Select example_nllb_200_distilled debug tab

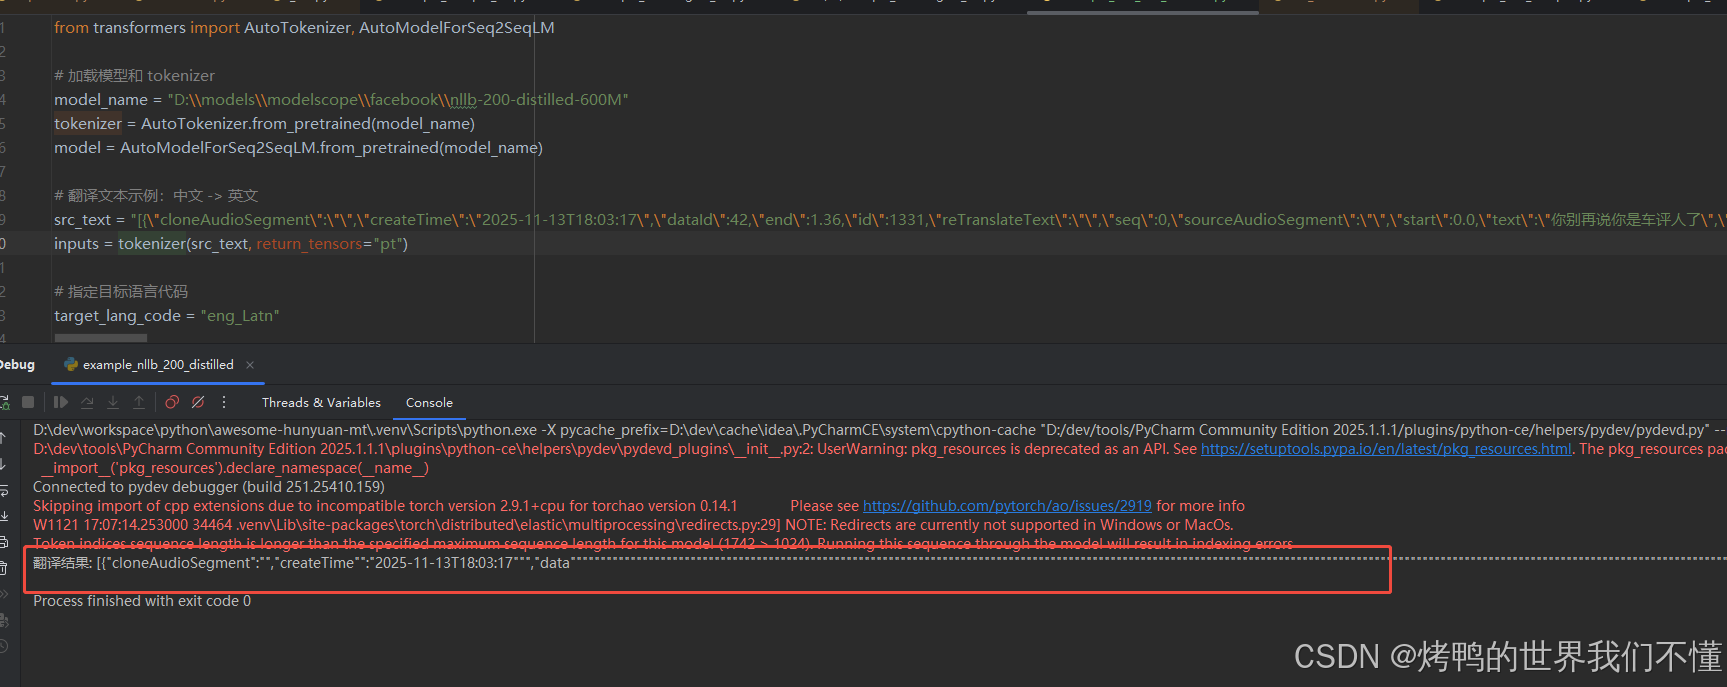click(158, 364)
